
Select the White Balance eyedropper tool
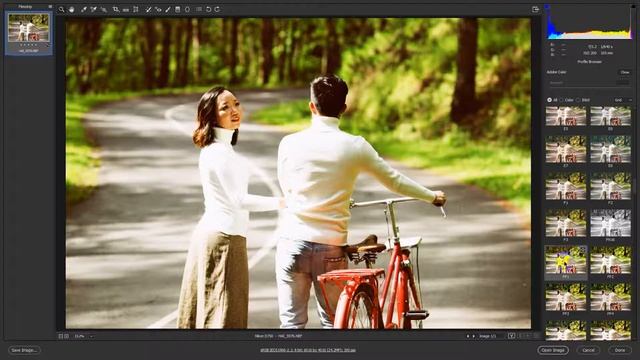point(83,9)
